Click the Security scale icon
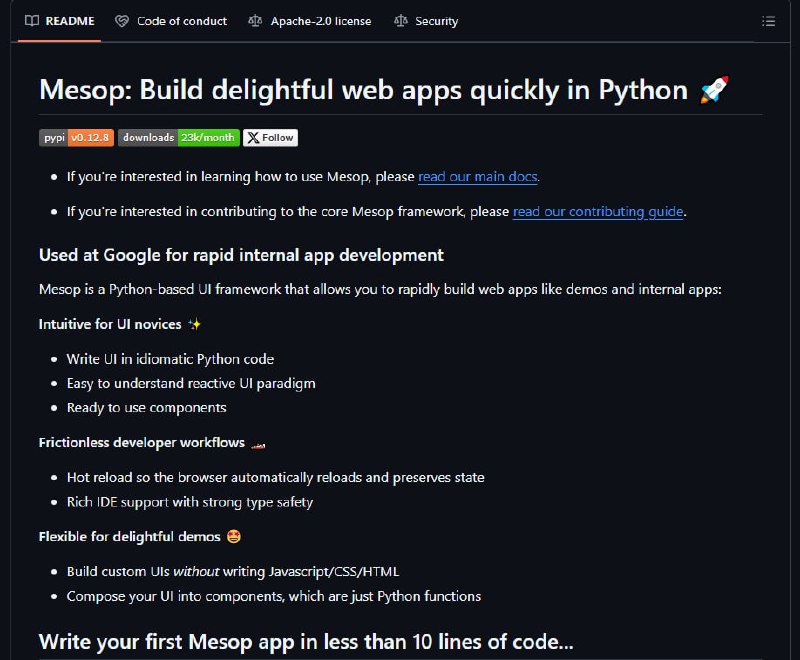 401,21
